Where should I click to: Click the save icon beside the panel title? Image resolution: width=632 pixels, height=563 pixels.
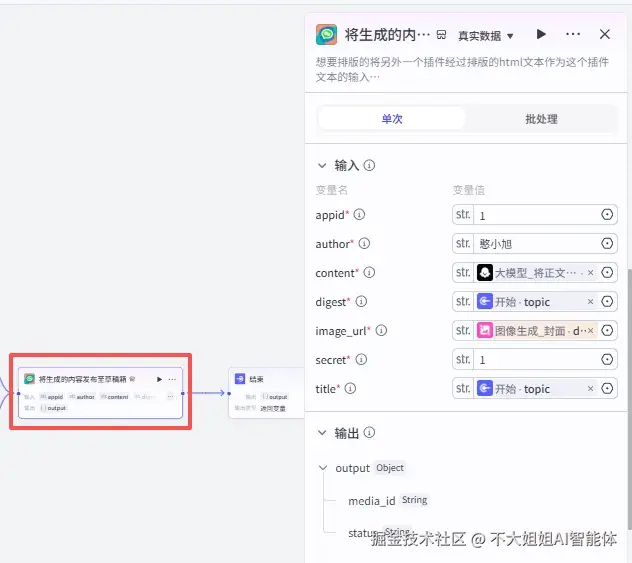pos(442,35)
